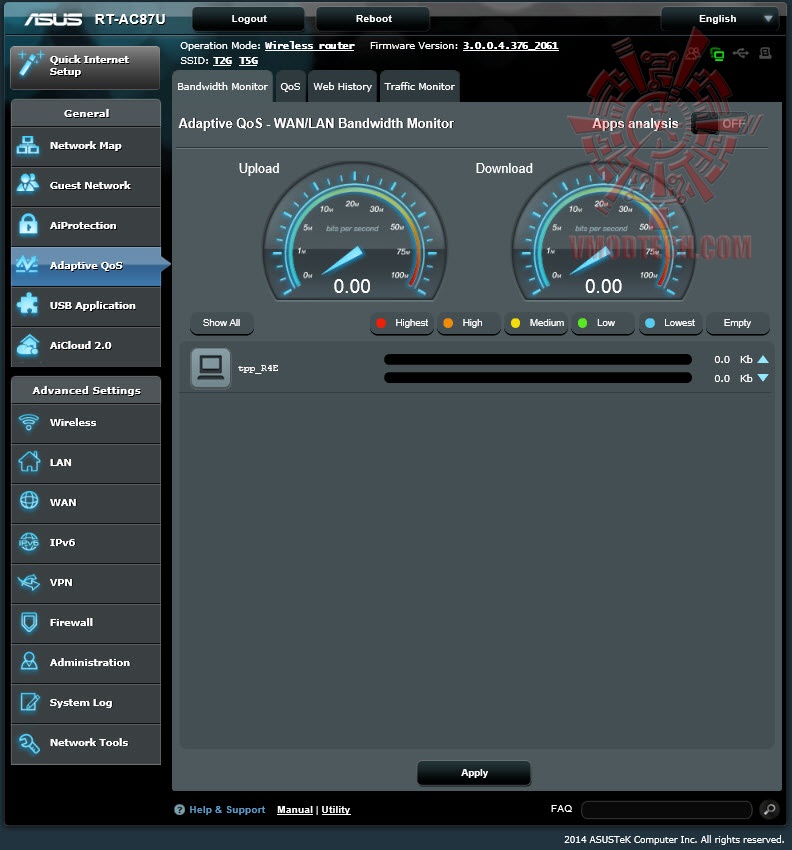
Task: Click the Wireless signal icon
Action: click(29, 422)
